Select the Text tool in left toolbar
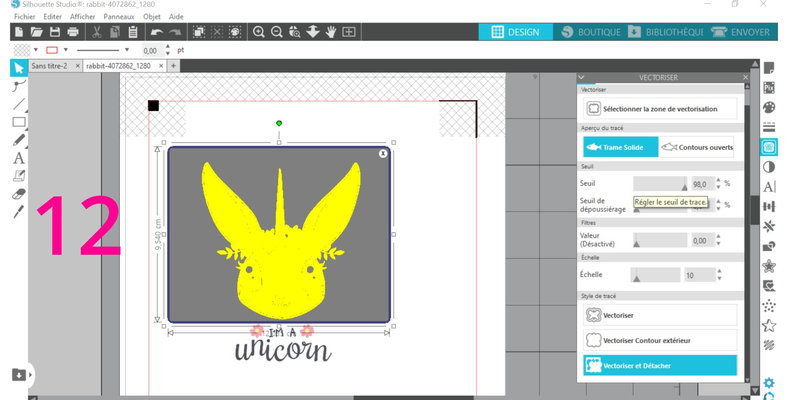The image size is (800, 400). (19, 158)
